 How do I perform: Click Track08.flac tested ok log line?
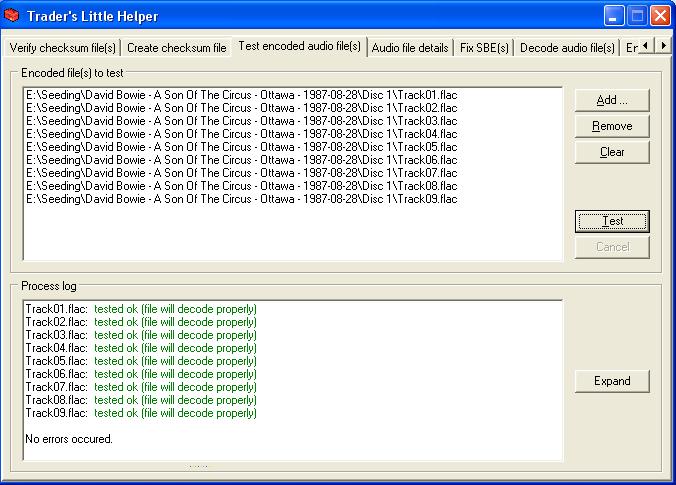(x=141, y=400)
